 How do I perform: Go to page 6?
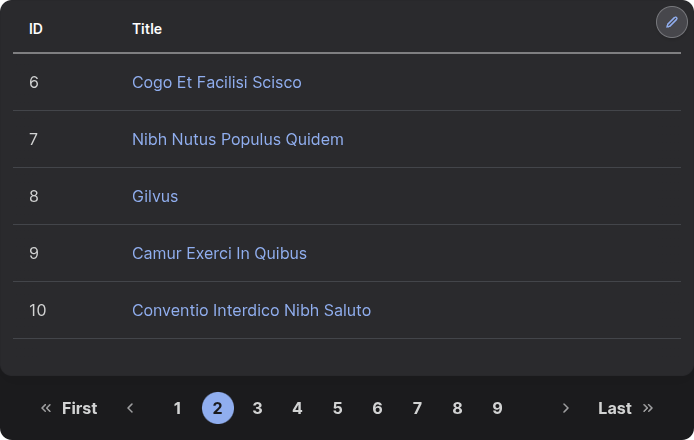coord(378,408)
